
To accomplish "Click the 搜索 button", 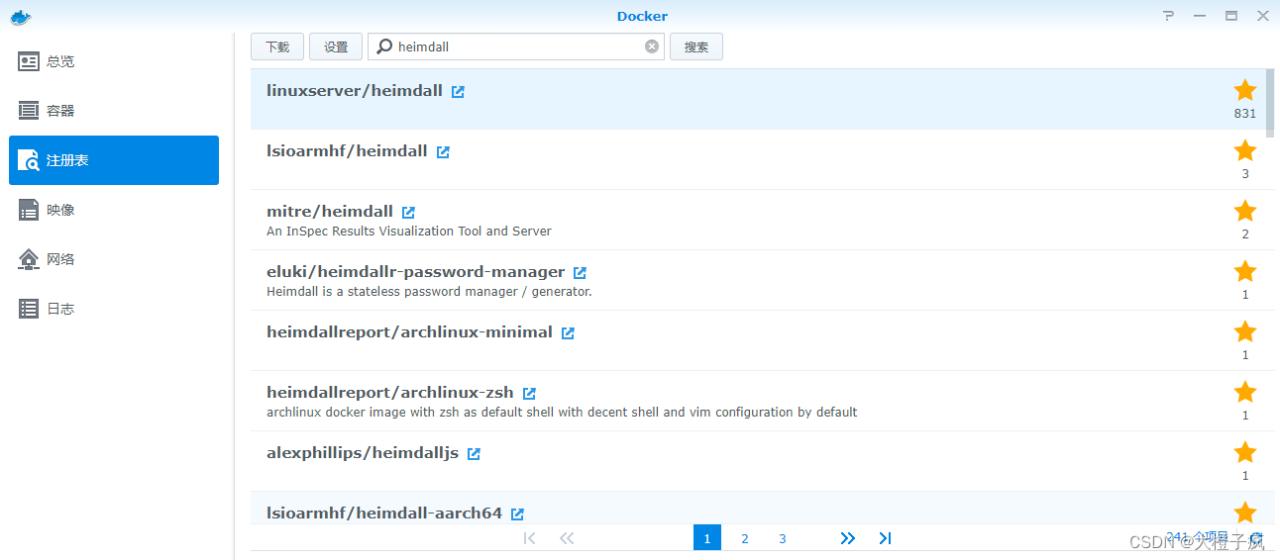I will (x=696, y=46).
